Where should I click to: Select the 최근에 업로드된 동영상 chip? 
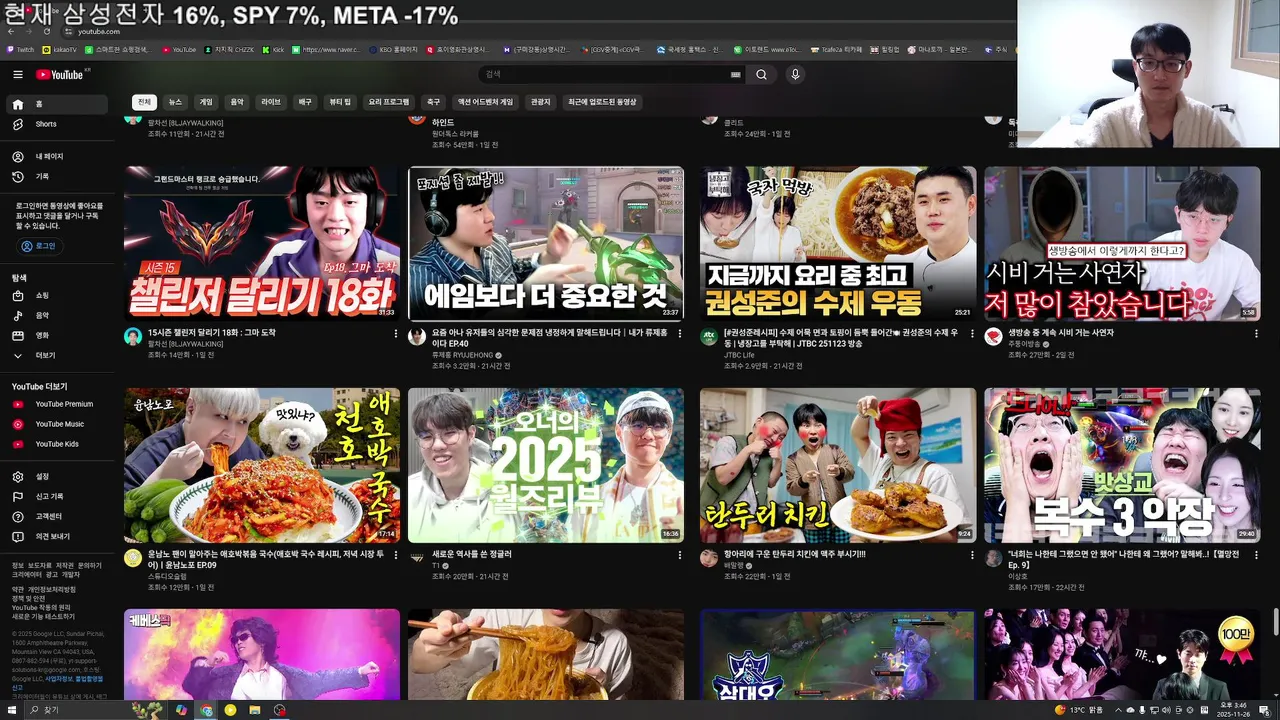pos(602,102)
